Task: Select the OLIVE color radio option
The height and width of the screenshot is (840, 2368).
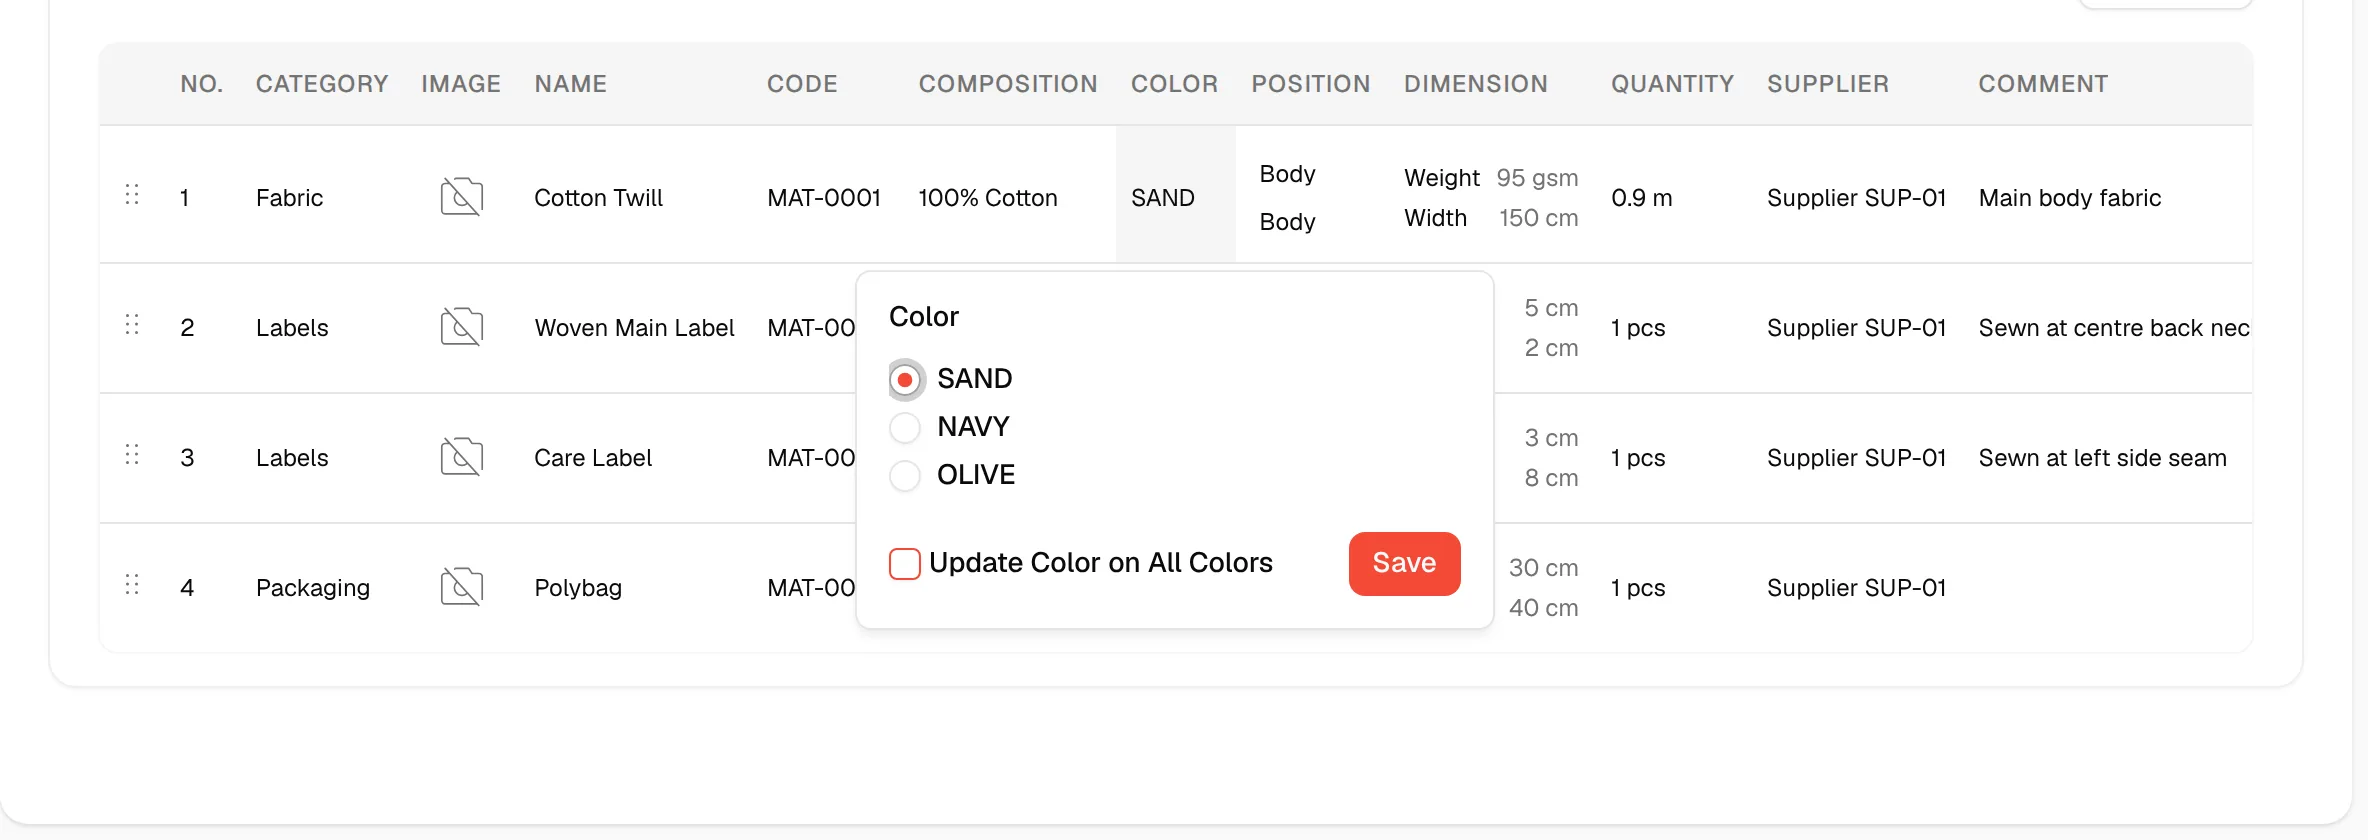Action: point(905,476)
